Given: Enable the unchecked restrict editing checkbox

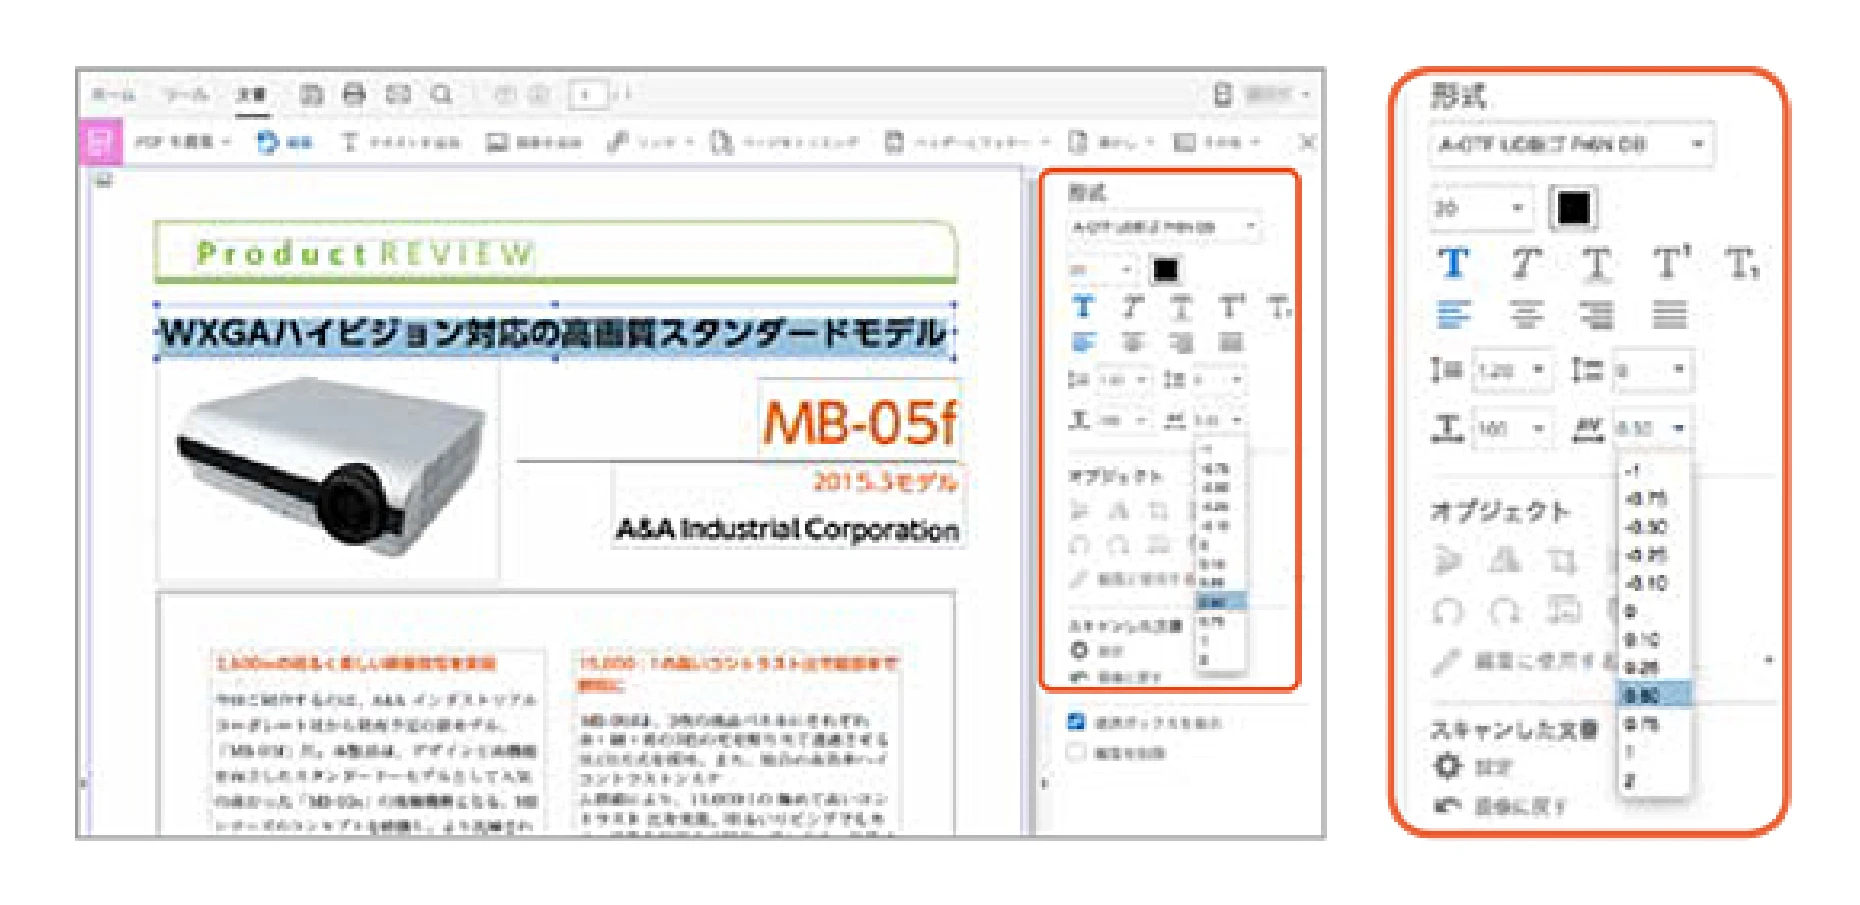Looking at the screenshot, I should [x=1076, y=752].
